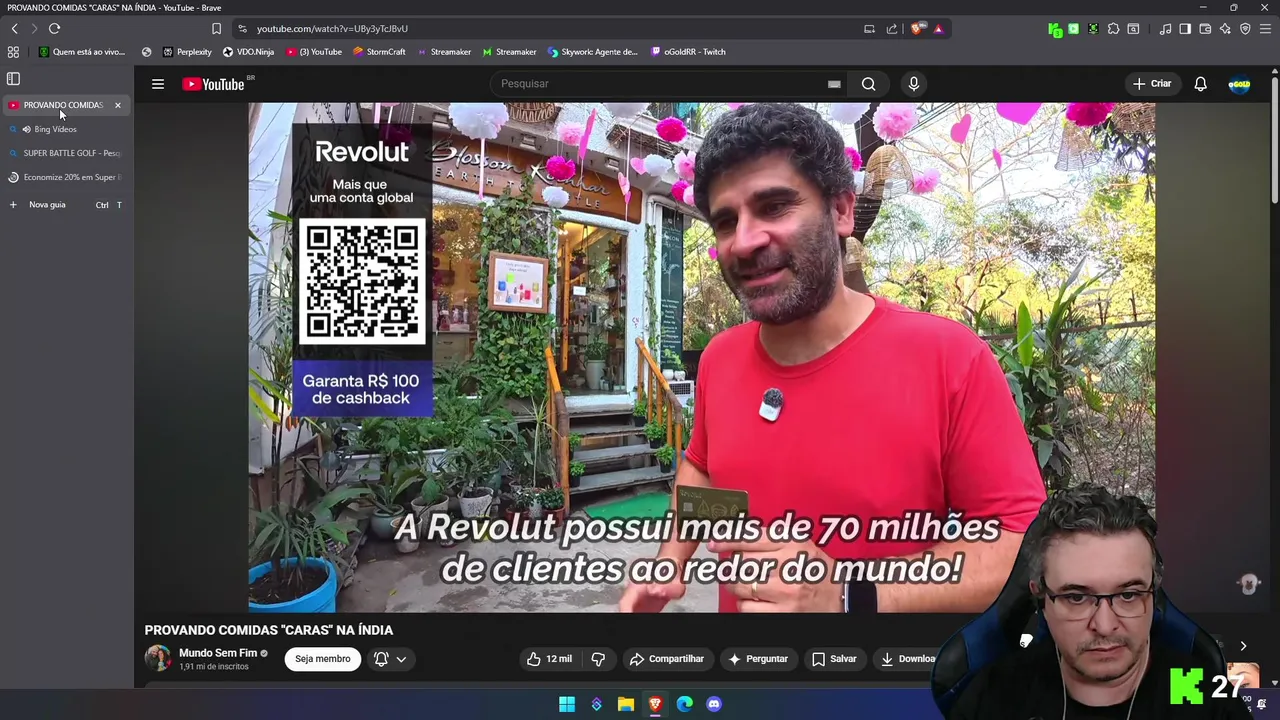Open the StormCraft bookmark
The image size is (1280, 720).
coord(379,52)
